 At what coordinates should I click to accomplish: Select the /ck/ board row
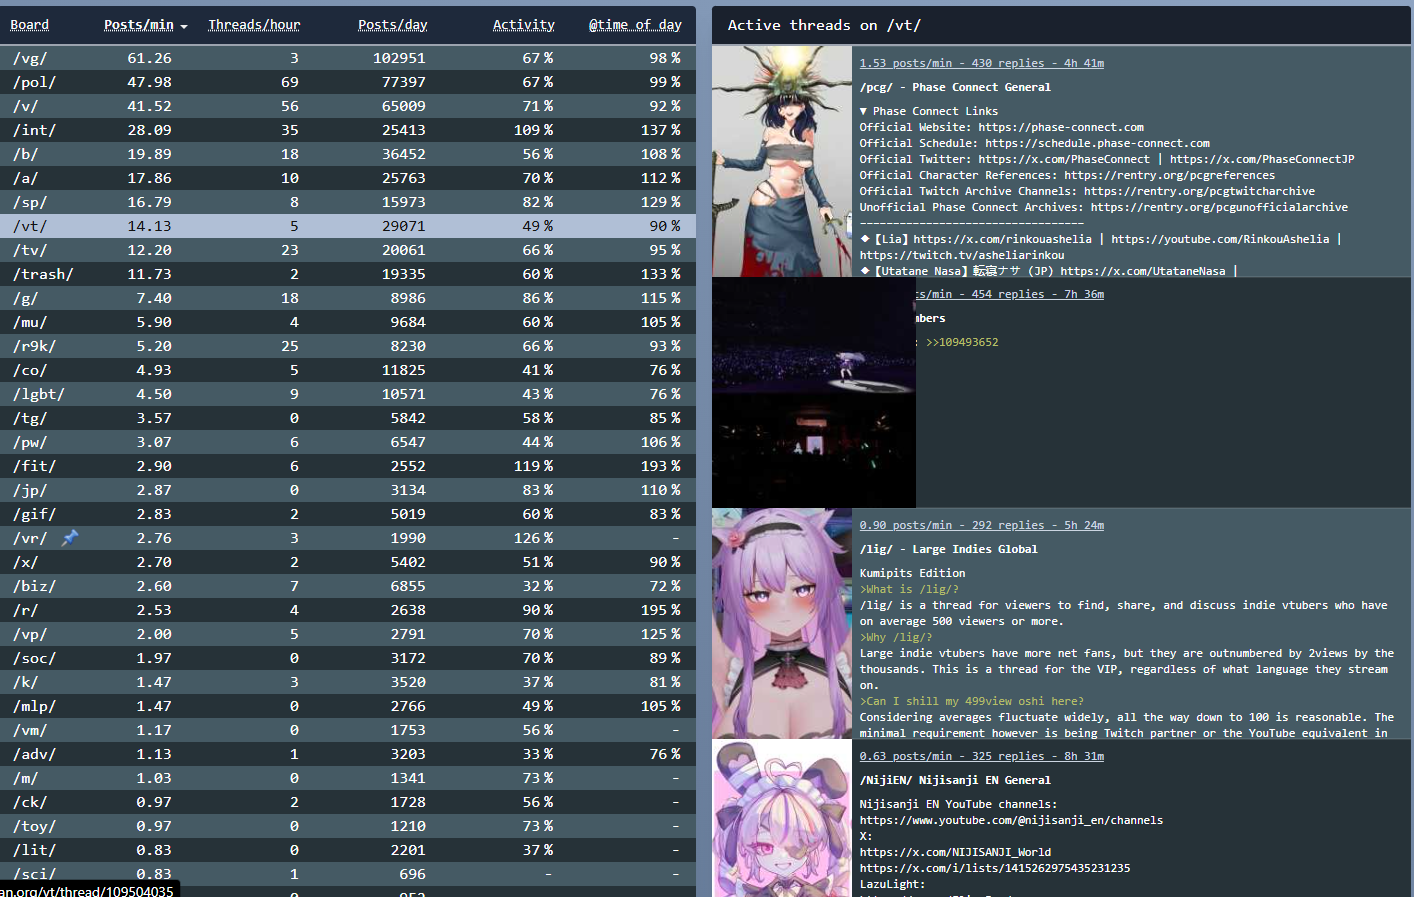click(x=348, y=802)
